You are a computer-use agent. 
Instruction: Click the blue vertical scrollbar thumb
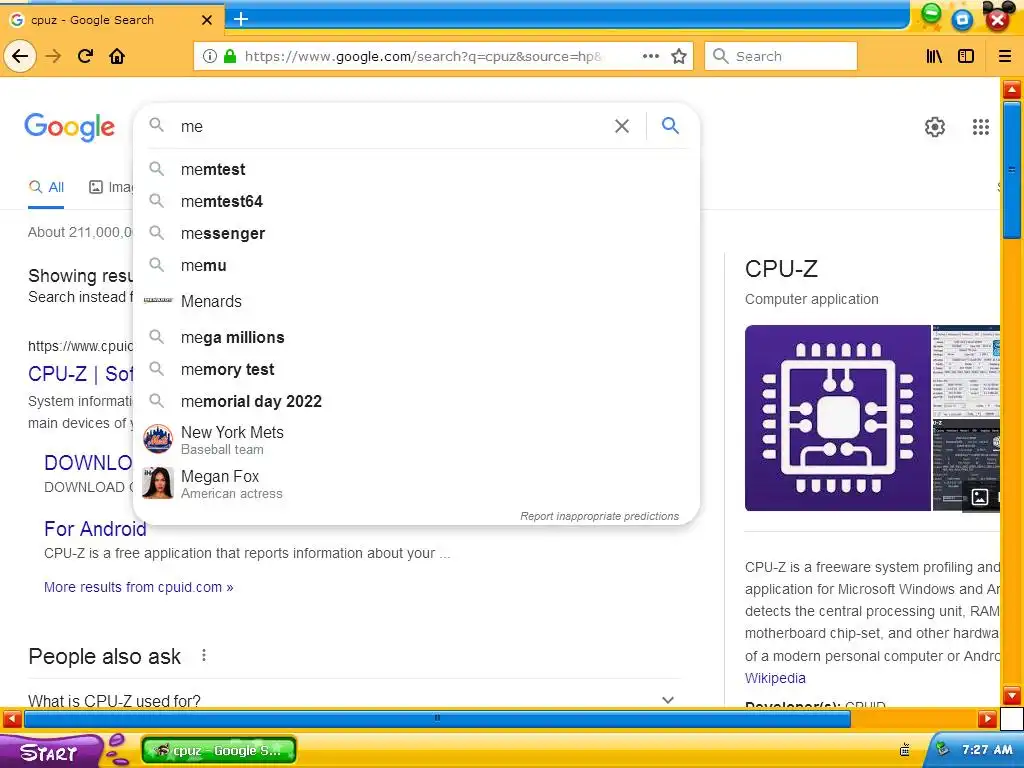[1012, 171]
